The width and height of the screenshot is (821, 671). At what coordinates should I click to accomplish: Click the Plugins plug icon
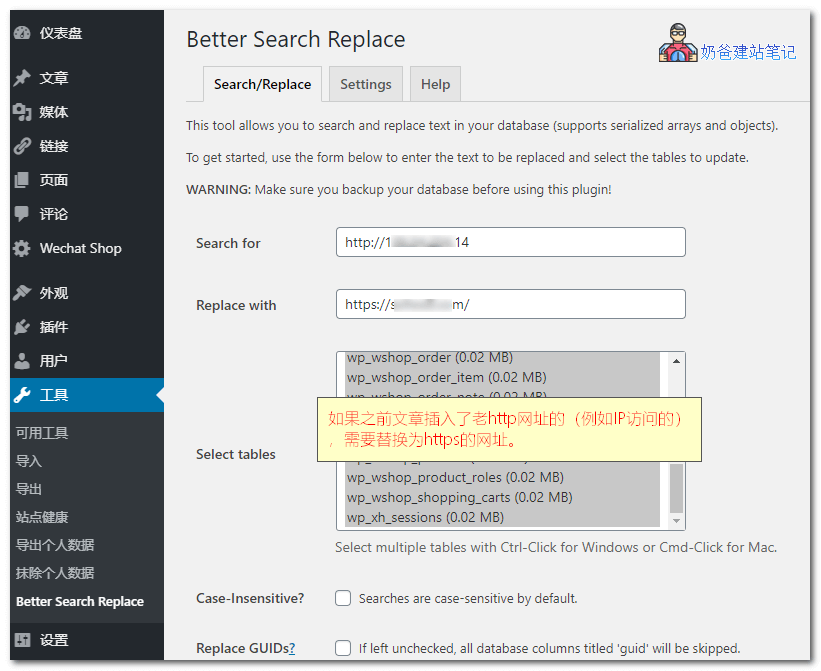coord(22,327)
